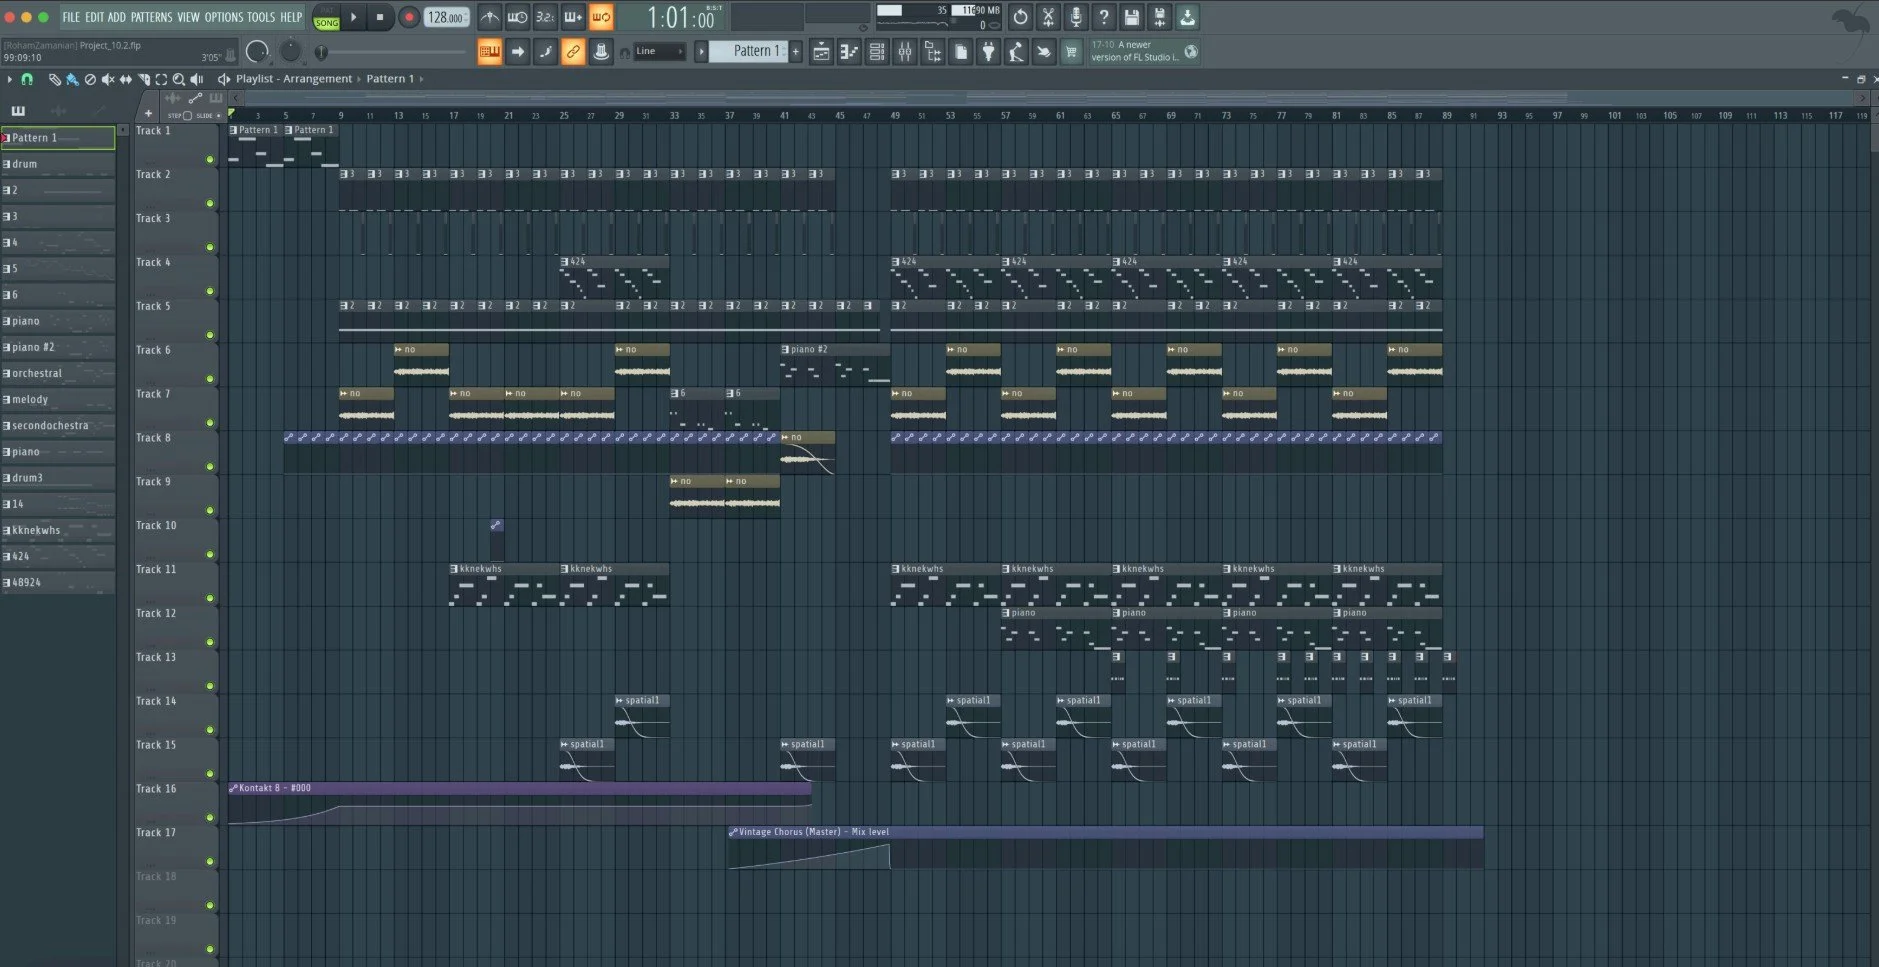Open the VIEW menu
Viewport: 1879px width, 967px height.
188,17
